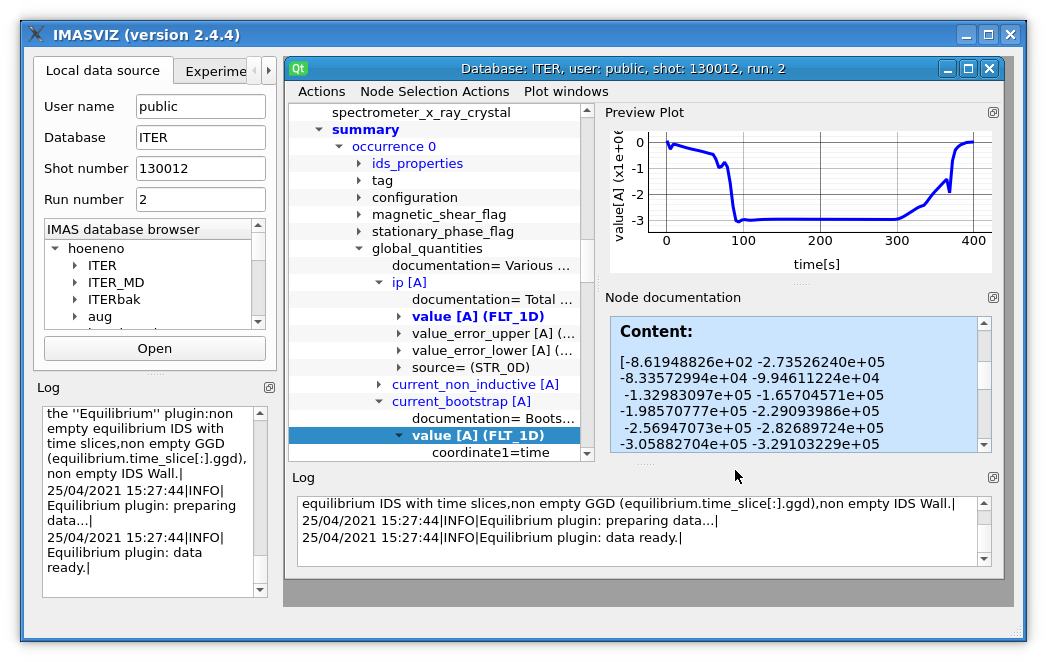1047x662 pixels.
Task: Switch to the Local data source tab
Action: coord(103,71)
